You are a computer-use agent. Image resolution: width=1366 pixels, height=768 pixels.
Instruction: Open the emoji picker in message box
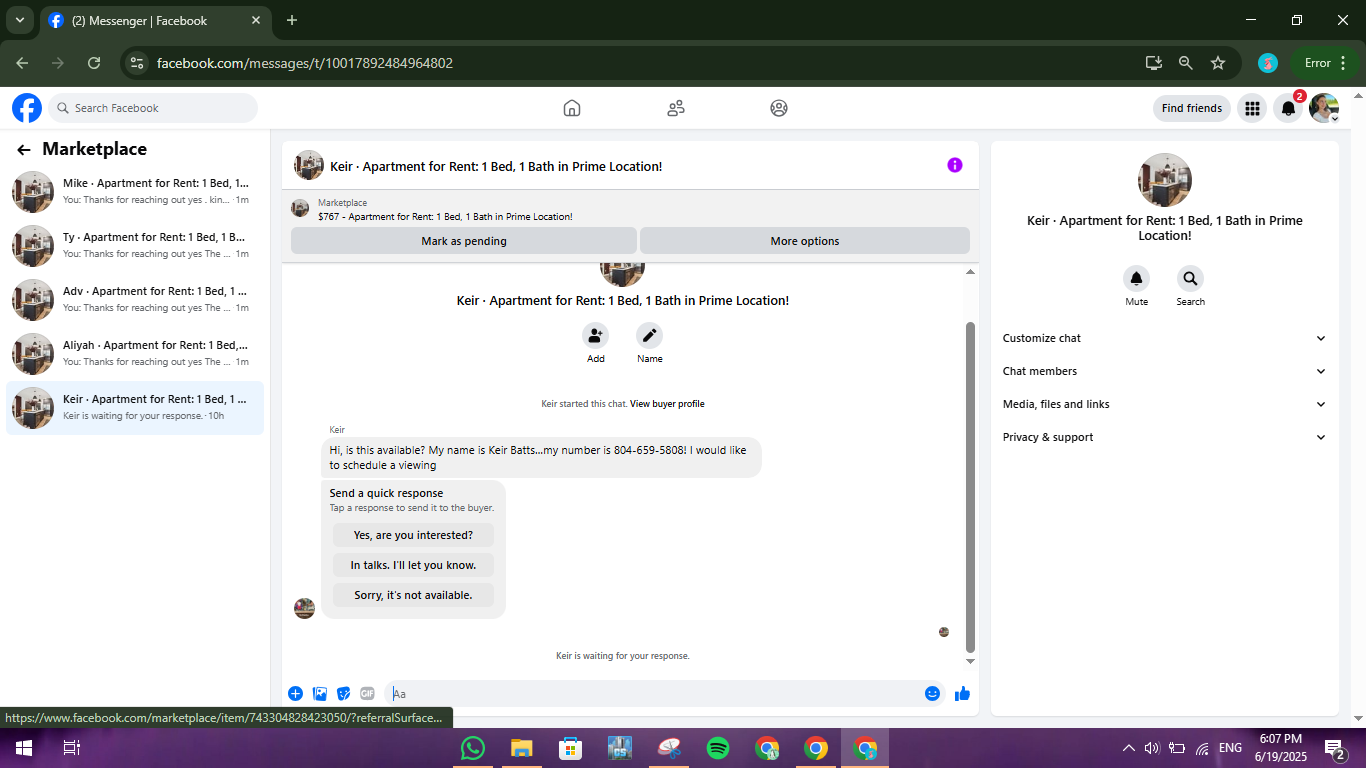coord(932,693)
